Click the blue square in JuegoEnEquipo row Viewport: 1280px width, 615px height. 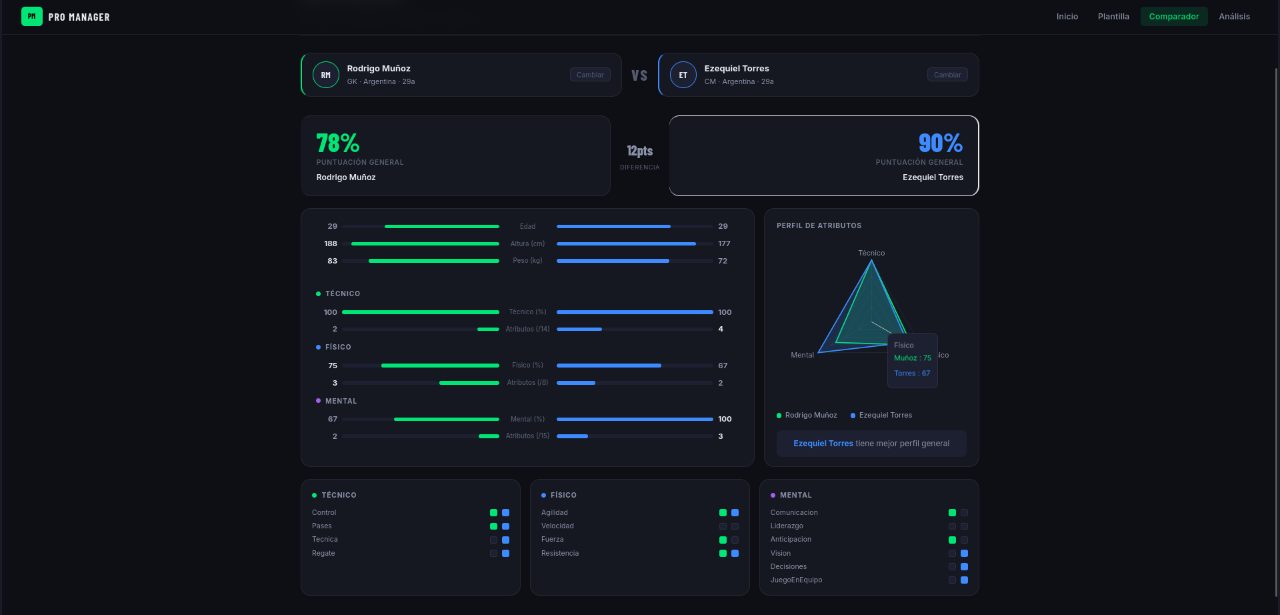(x=964, y=580)
